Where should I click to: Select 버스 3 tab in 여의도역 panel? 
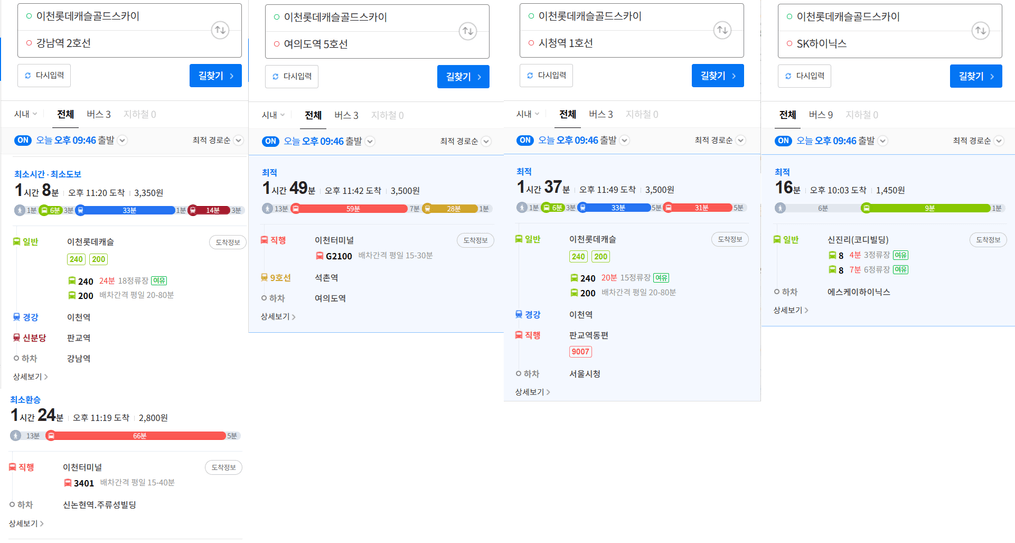[x=346, y=115]
